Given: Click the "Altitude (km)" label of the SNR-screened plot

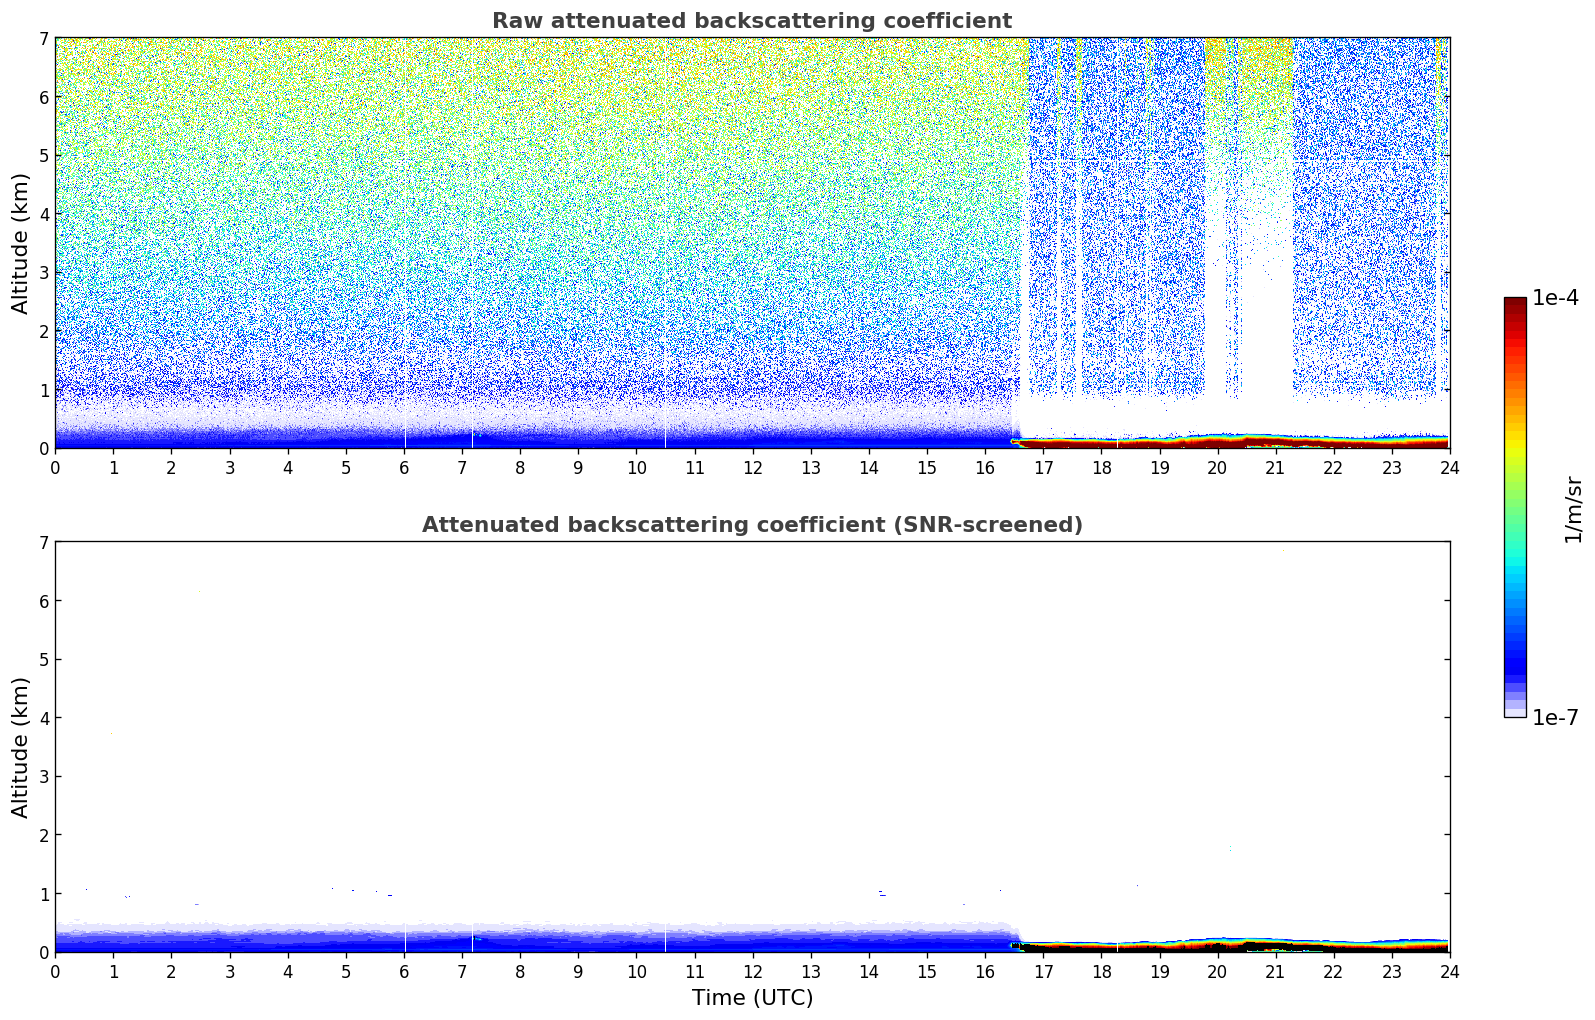Looking at the screenshot, I should (x=20, y=747).
